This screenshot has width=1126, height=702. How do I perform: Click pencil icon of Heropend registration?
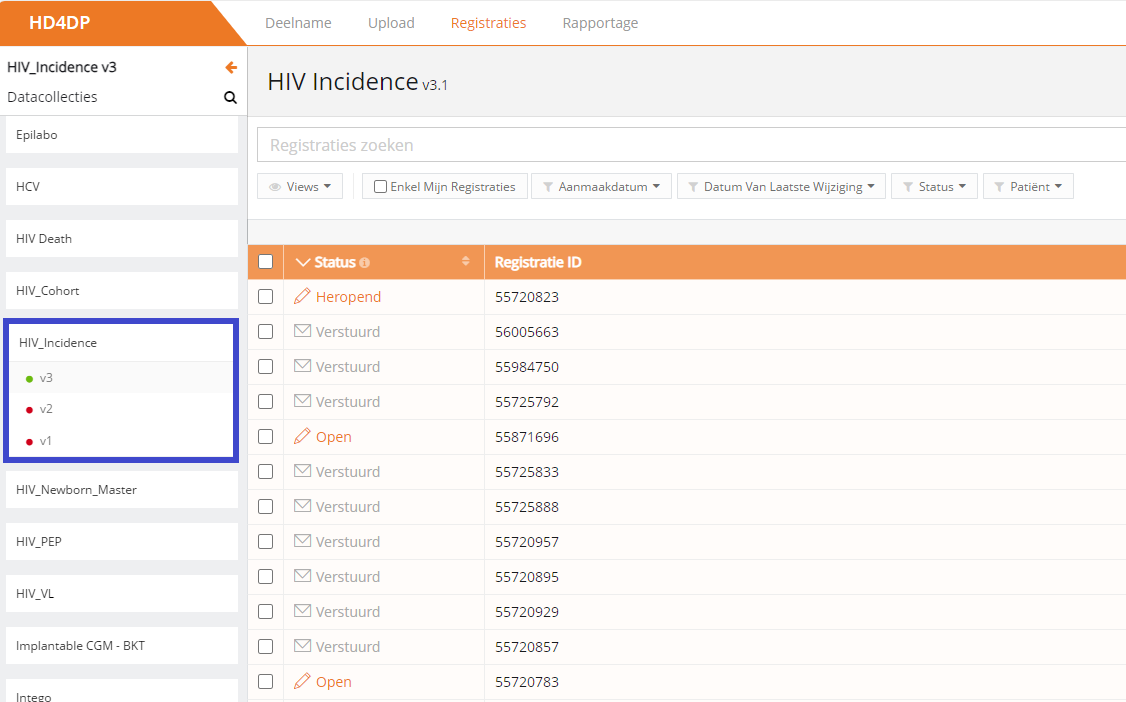[302, 297]
